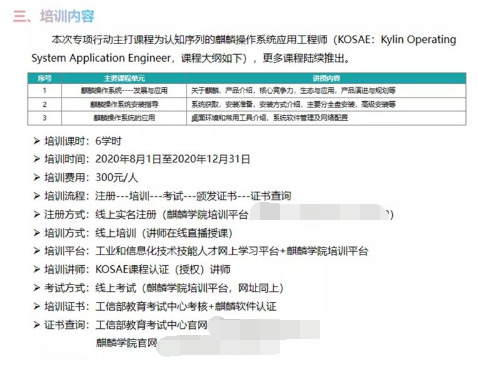Click the table cell numbered '1'
The width and height of the screenshot is (478, 369).
[x=44, y=90]
